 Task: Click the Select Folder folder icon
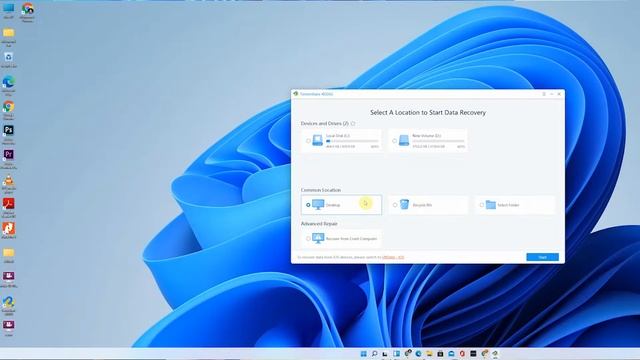pos(491,205)
